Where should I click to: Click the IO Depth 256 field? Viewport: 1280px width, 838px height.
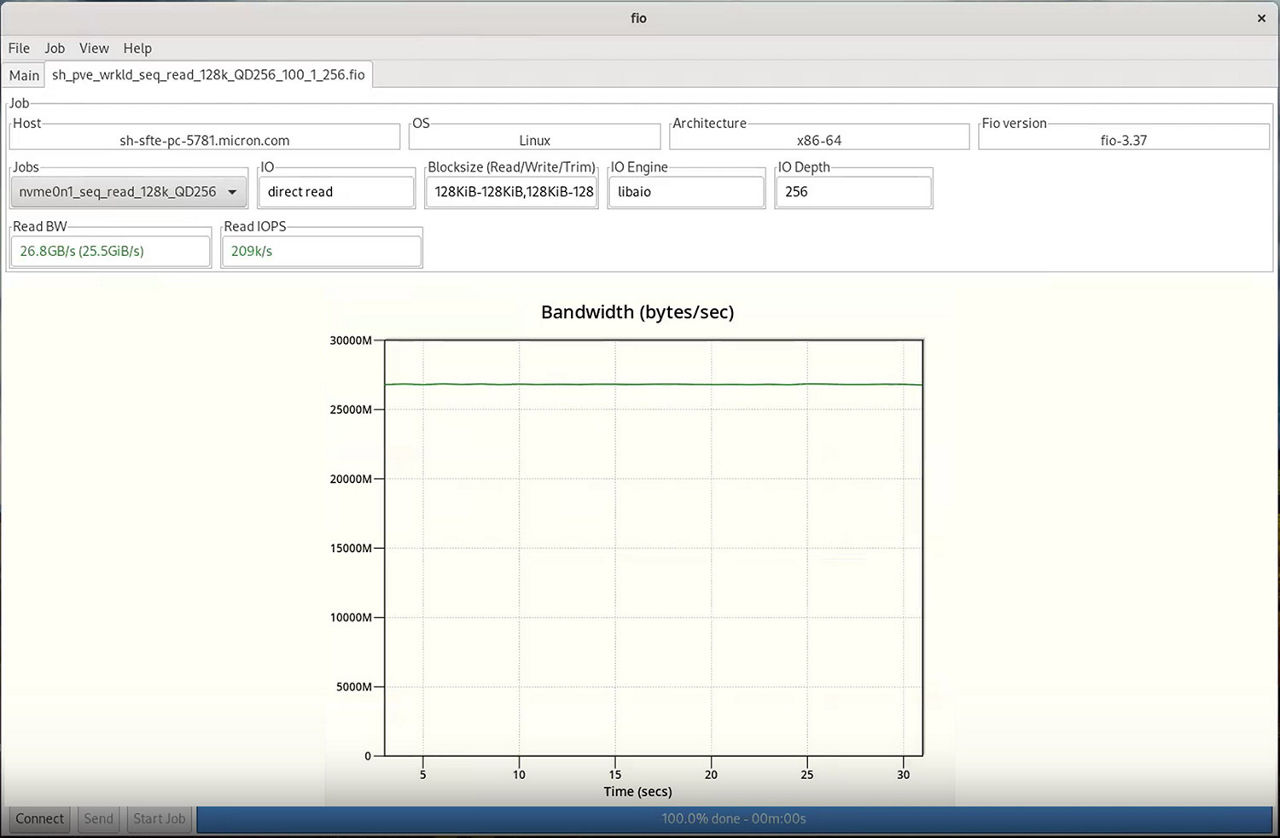(852, 191)
